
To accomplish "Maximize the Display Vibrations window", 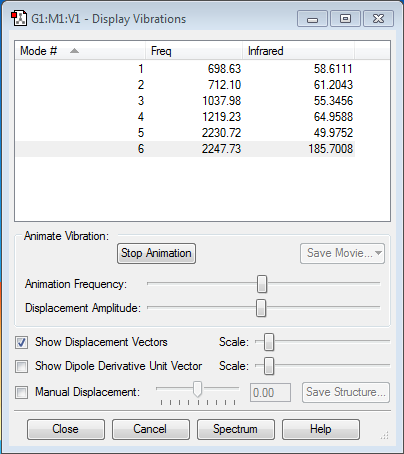I will (345, 19).
